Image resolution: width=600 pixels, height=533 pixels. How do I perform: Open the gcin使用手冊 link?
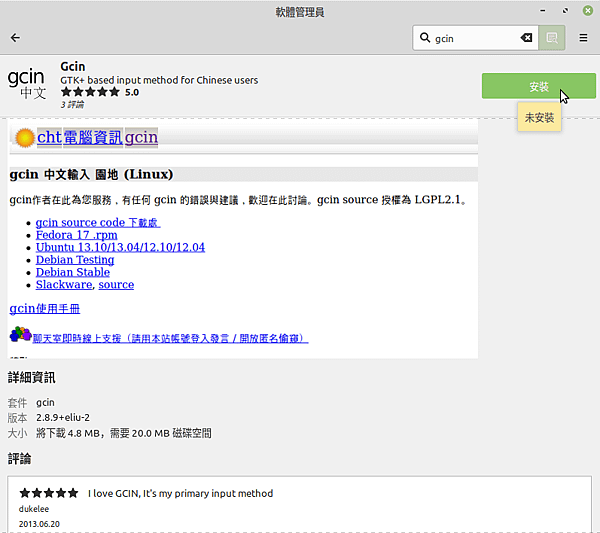click(45, 308)
